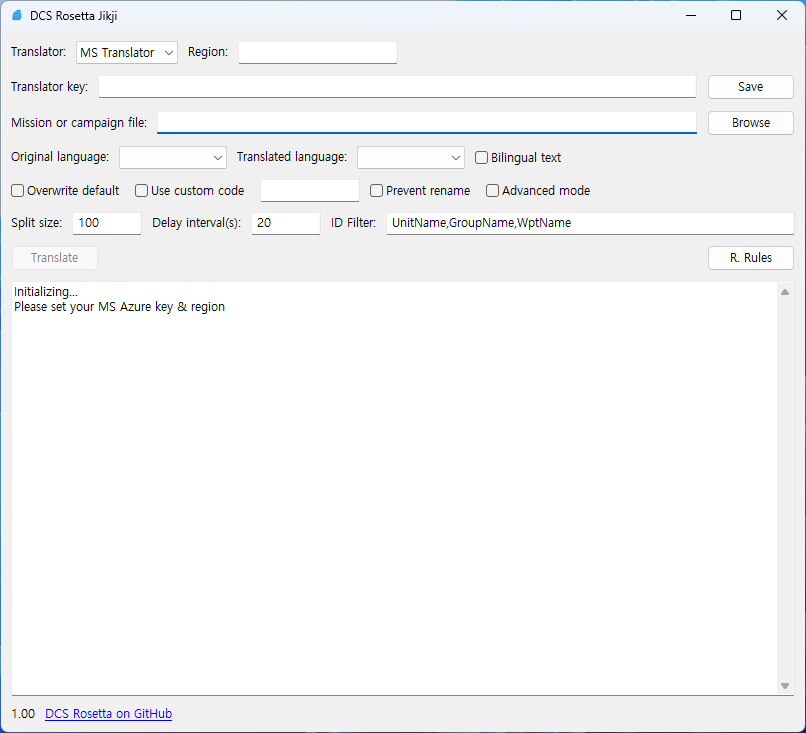This screenshot has height=733, width=806.
Task: Enable Use custom code
Action: 141,190
